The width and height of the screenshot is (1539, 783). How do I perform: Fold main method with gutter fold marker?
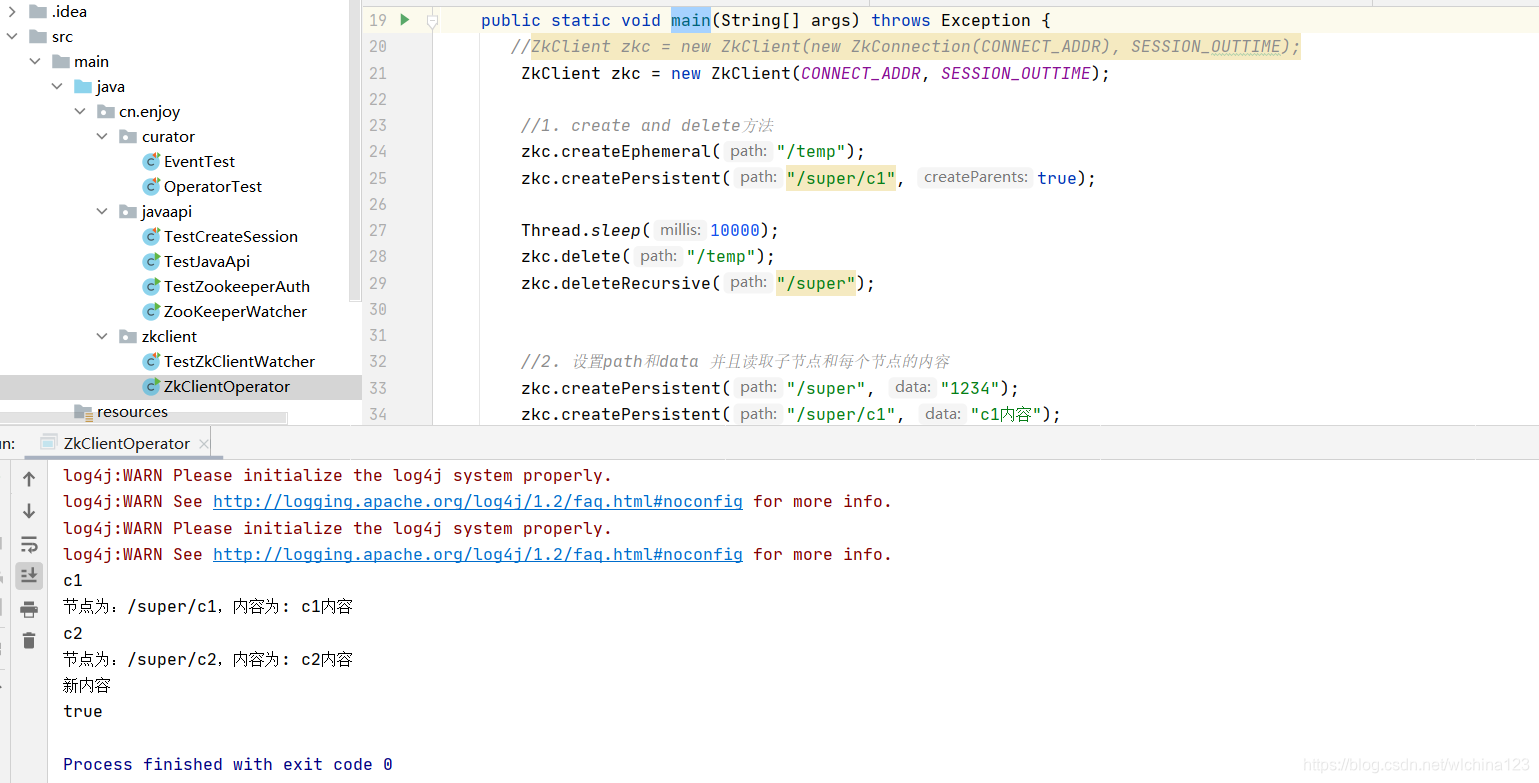click(432, 20)
